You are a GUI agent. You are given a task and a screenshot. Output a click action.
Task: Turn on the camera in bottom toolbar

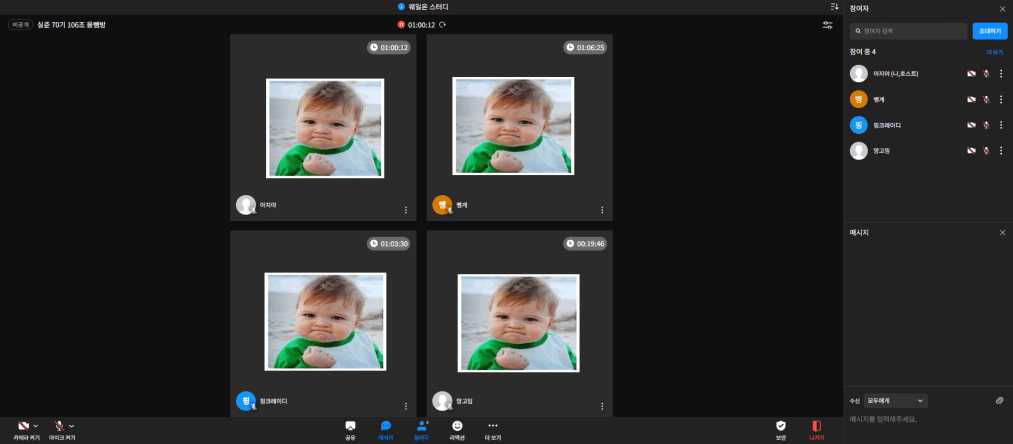(23, 426)
